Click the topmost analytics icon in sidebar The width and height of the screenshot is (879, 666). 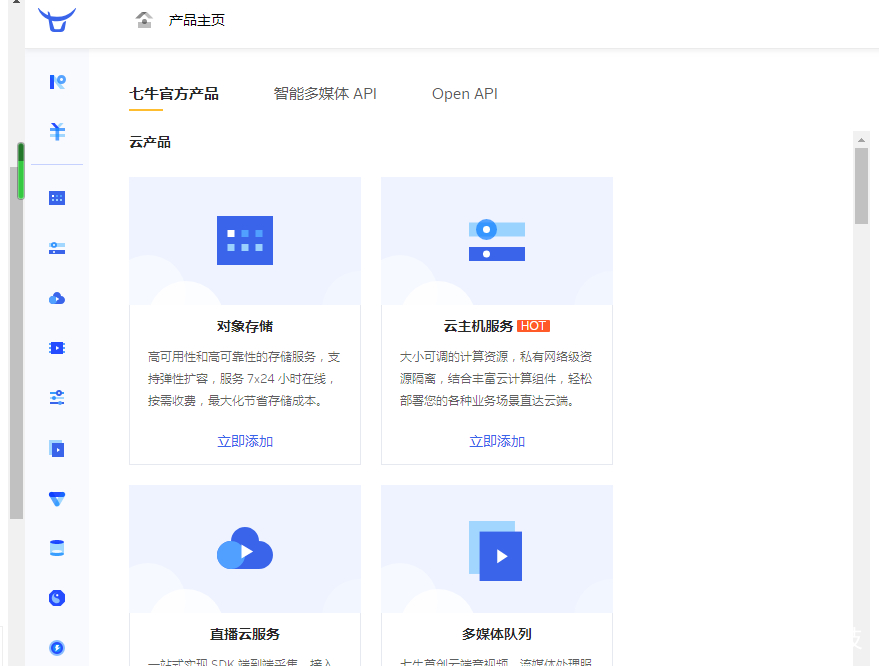pyautogui.click(x=57, y=82)
